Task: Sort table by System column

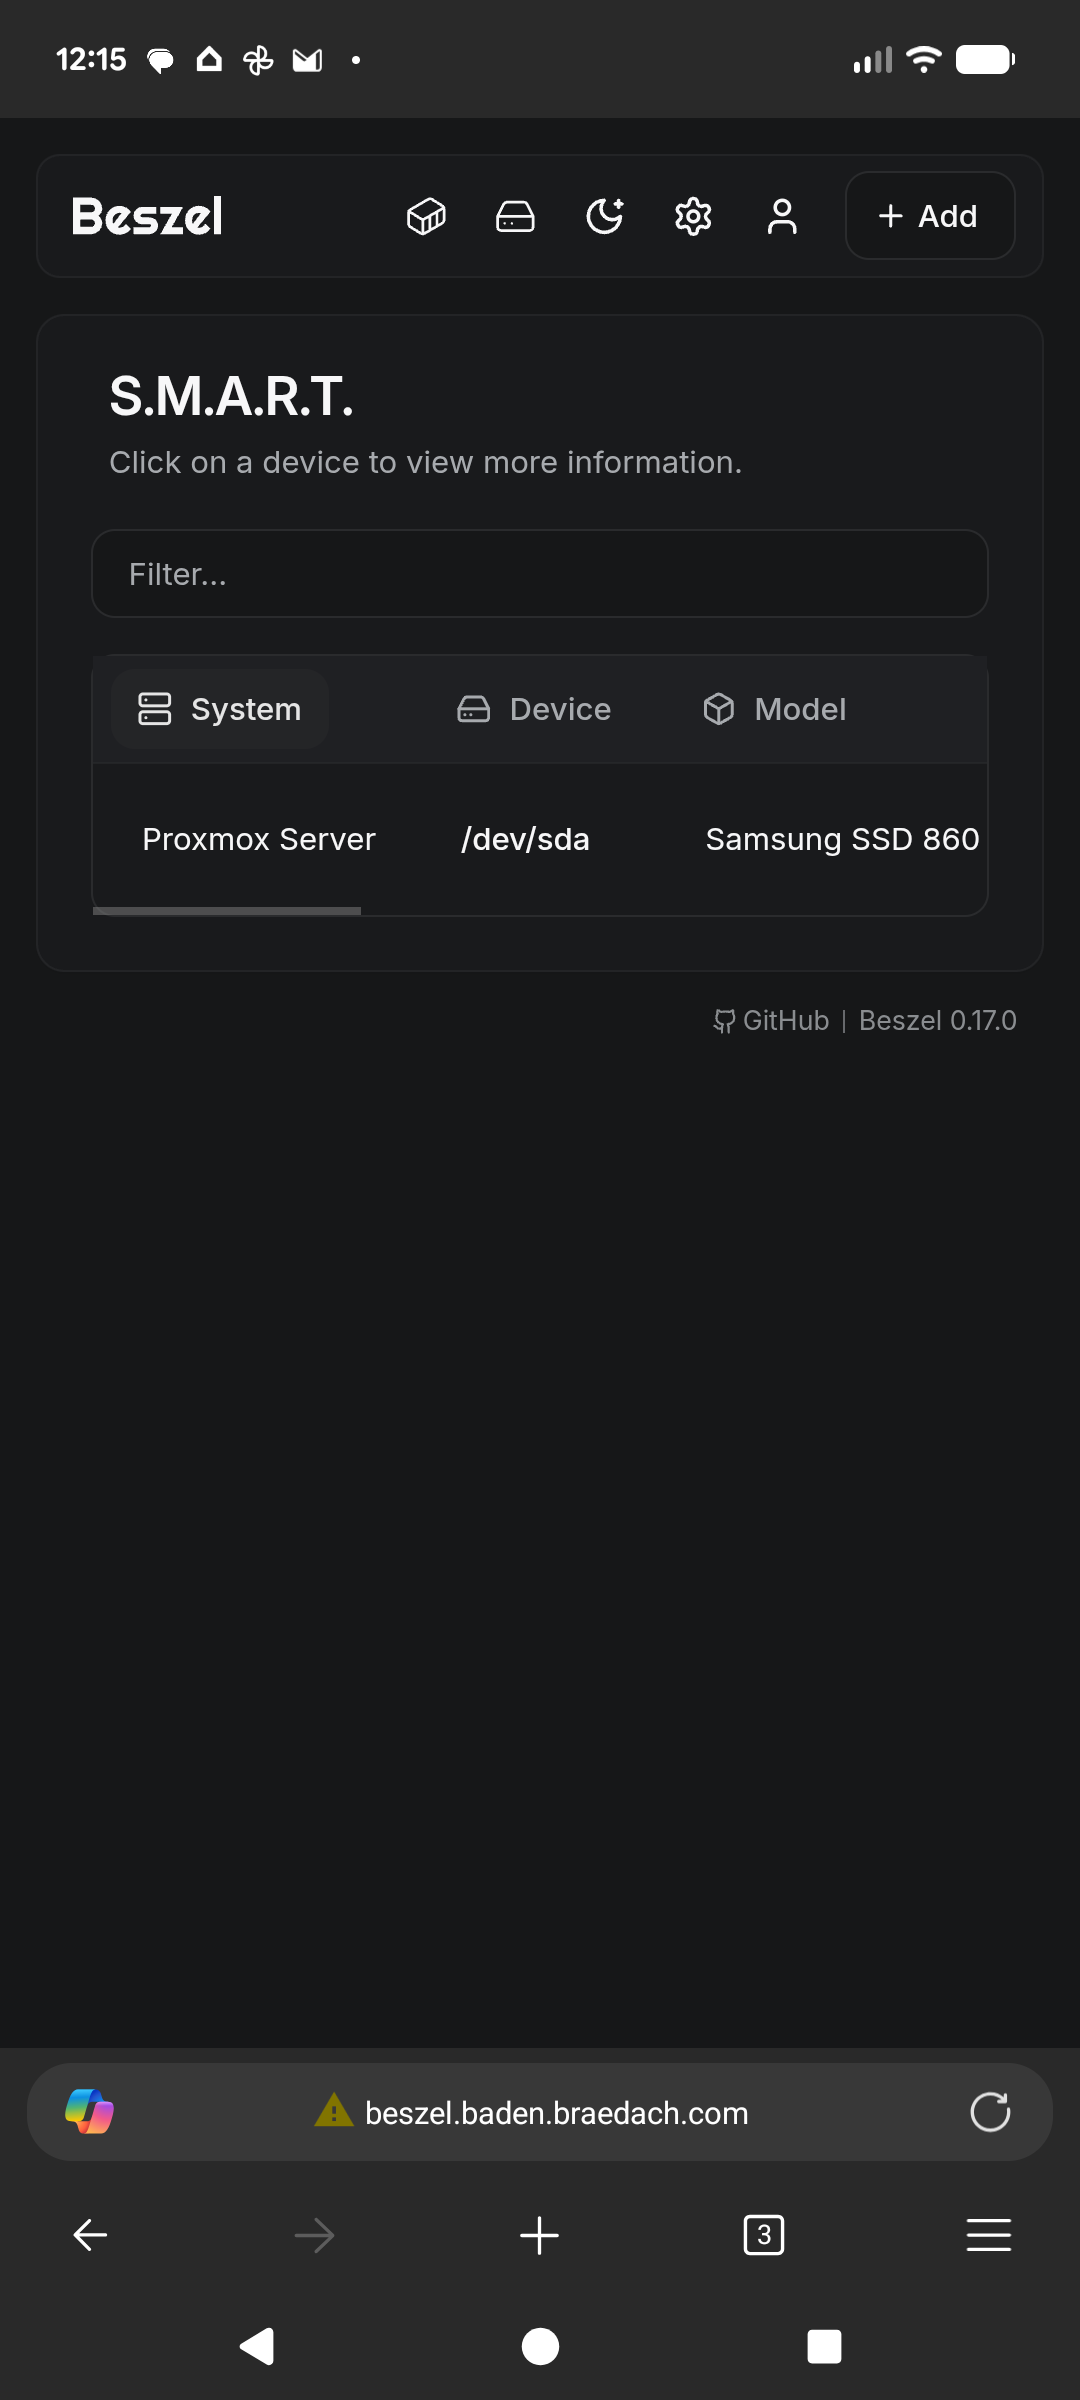Action: click(x=220, y=709)
